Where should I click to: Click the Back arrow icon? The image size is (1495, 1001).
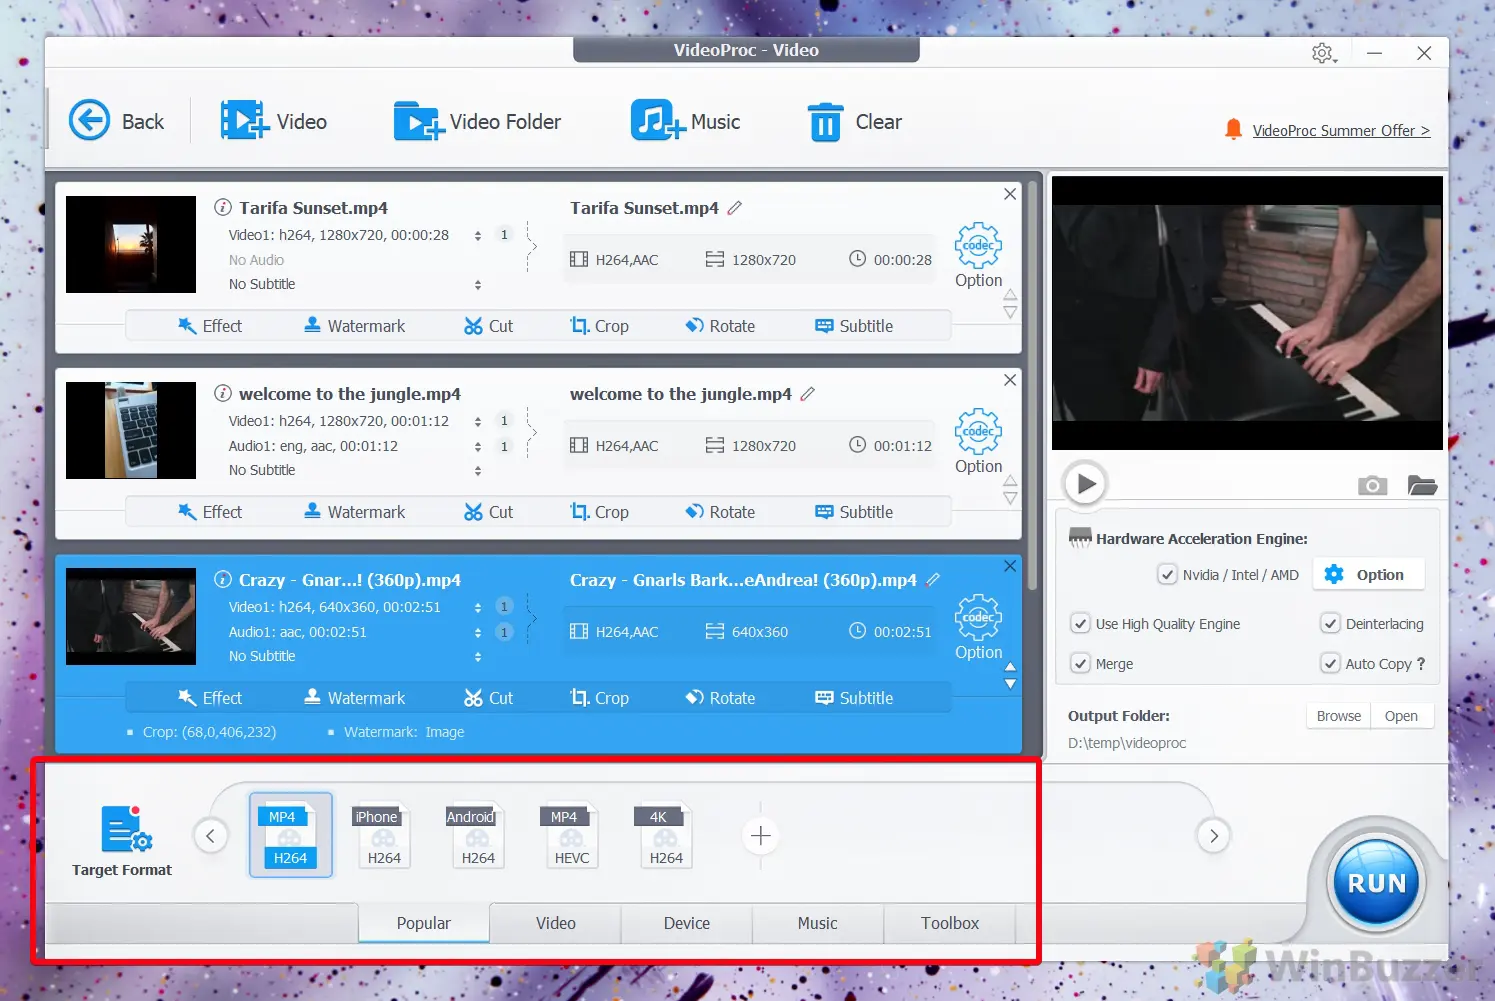pyautogui.click(x=89, y=121)
